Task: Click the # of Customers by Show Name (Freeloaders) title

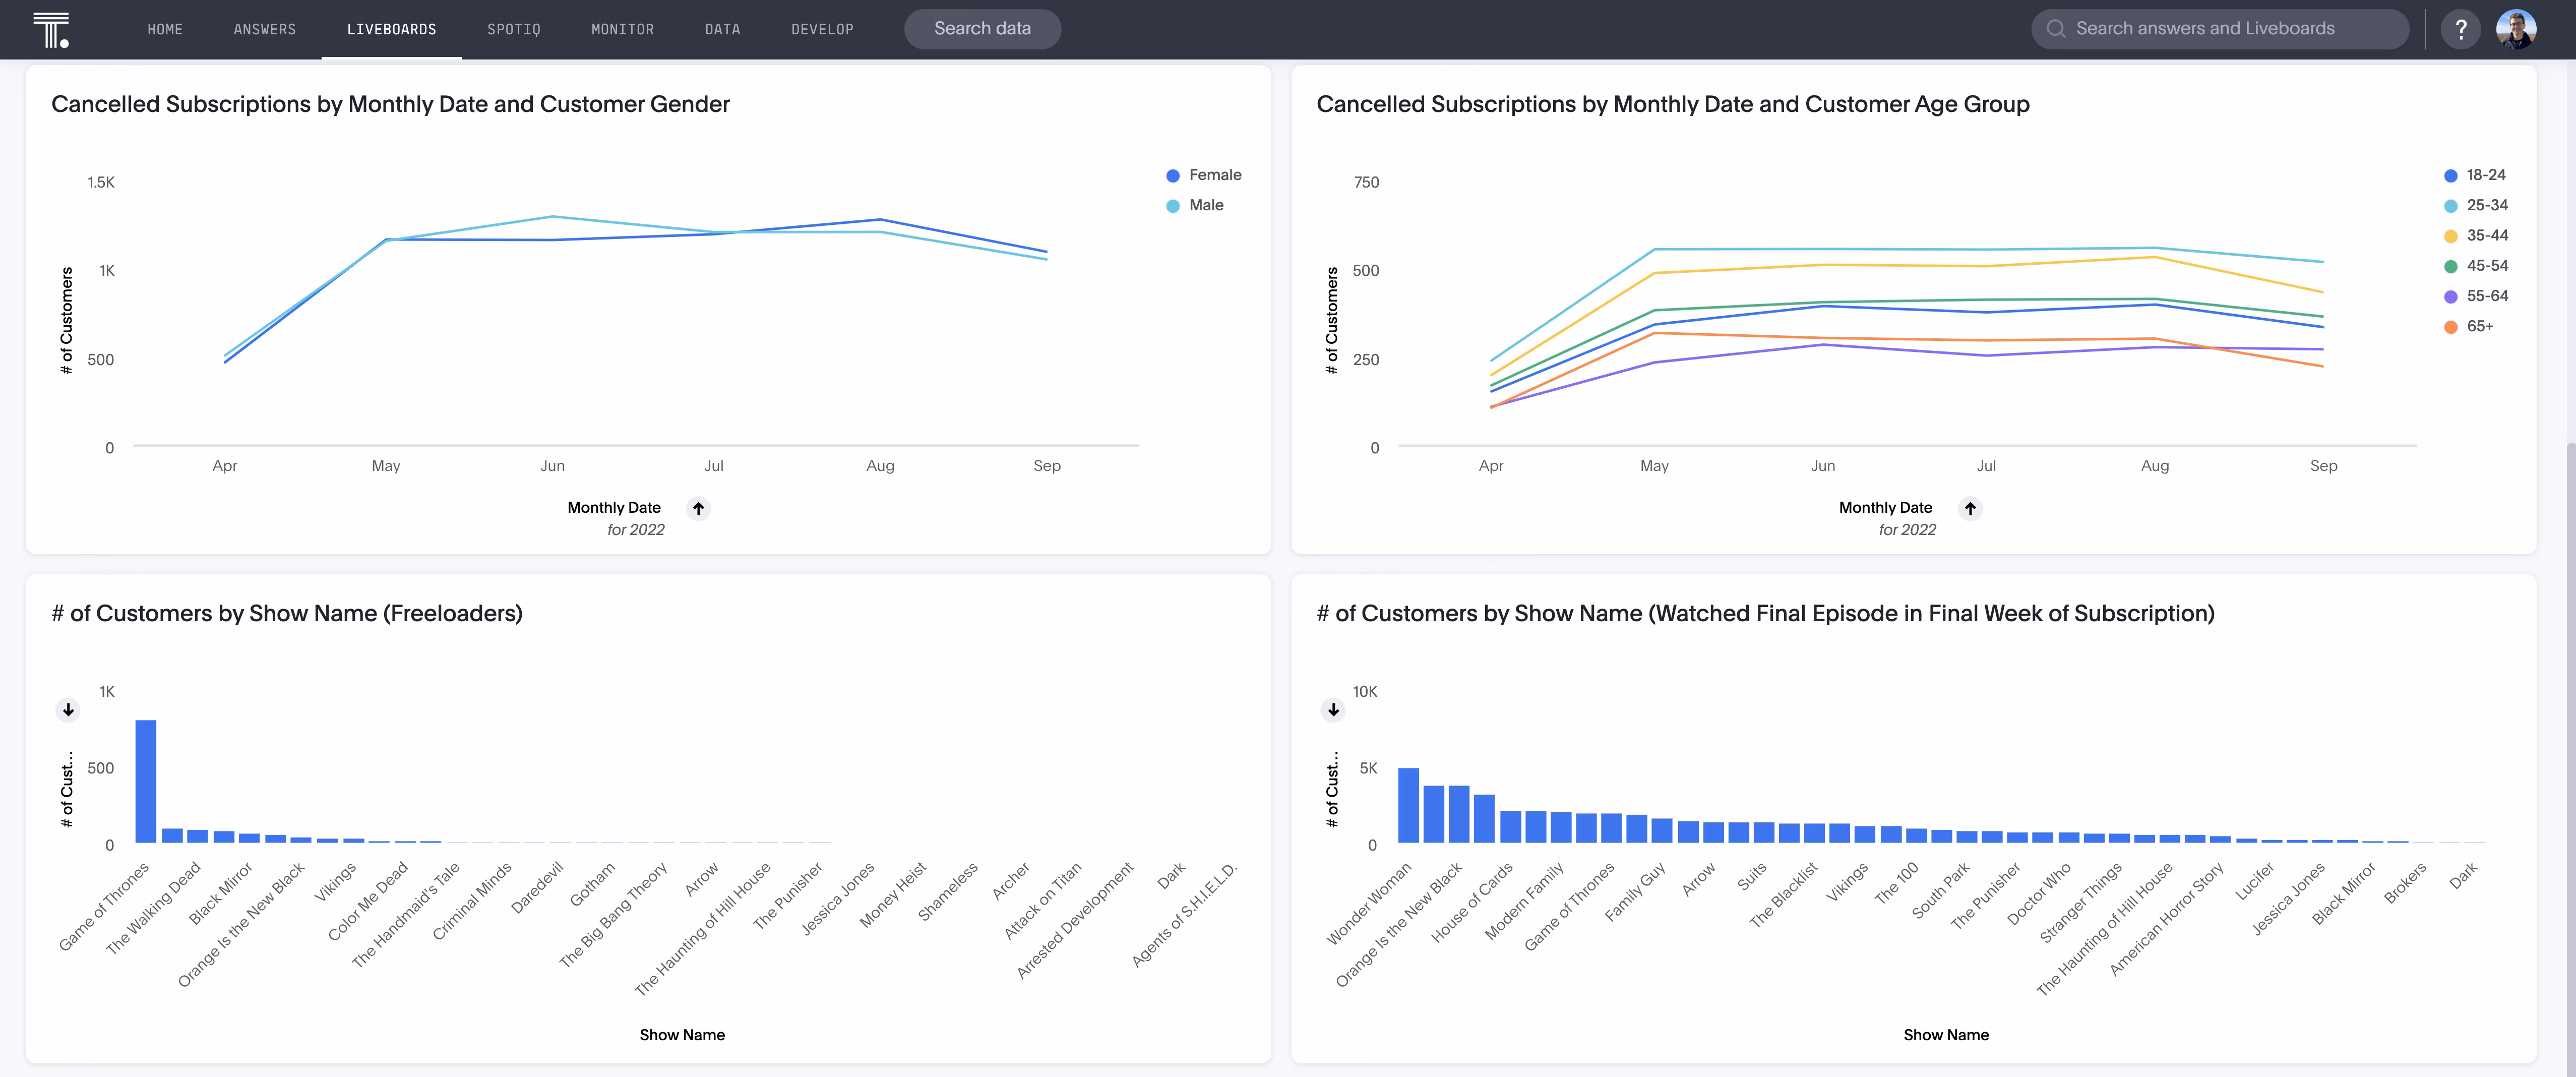Action: (x=287, y=613)
